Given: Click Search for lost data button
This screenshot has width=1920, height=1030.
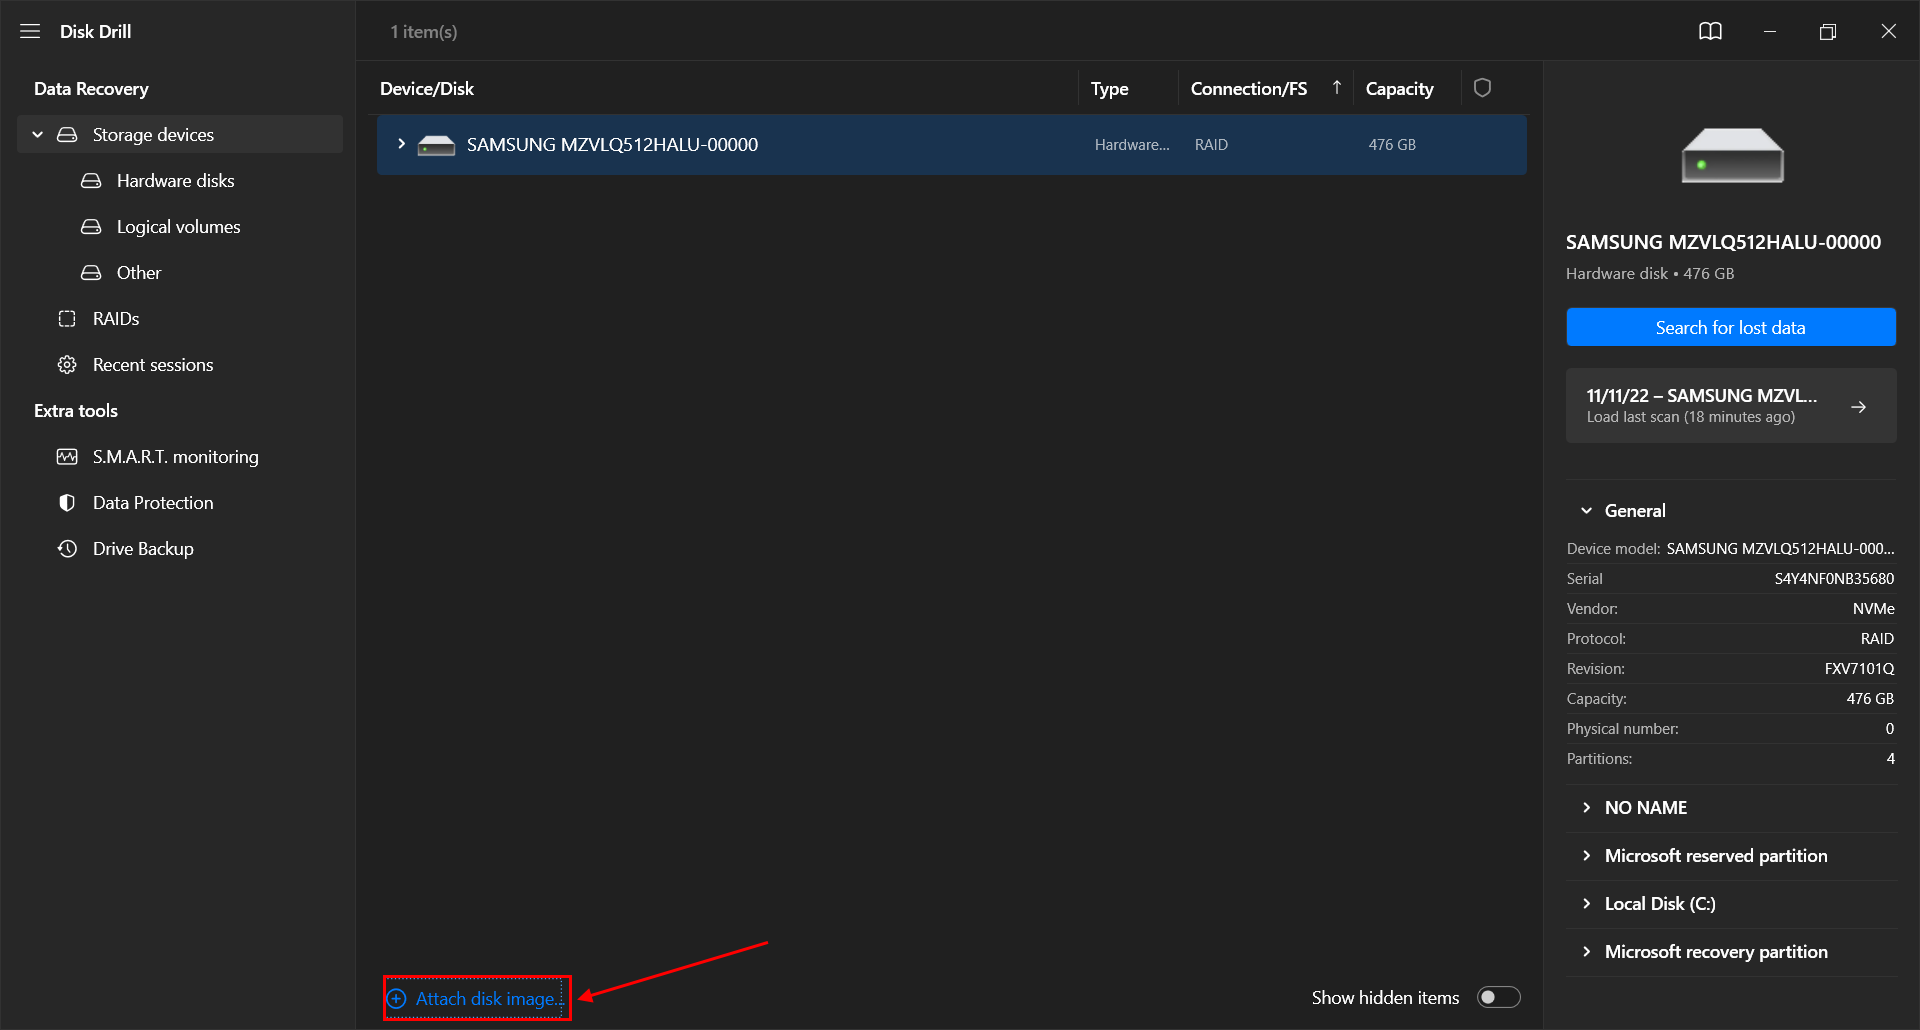Looking at the screenshot, I should [x=1731, y=327].
